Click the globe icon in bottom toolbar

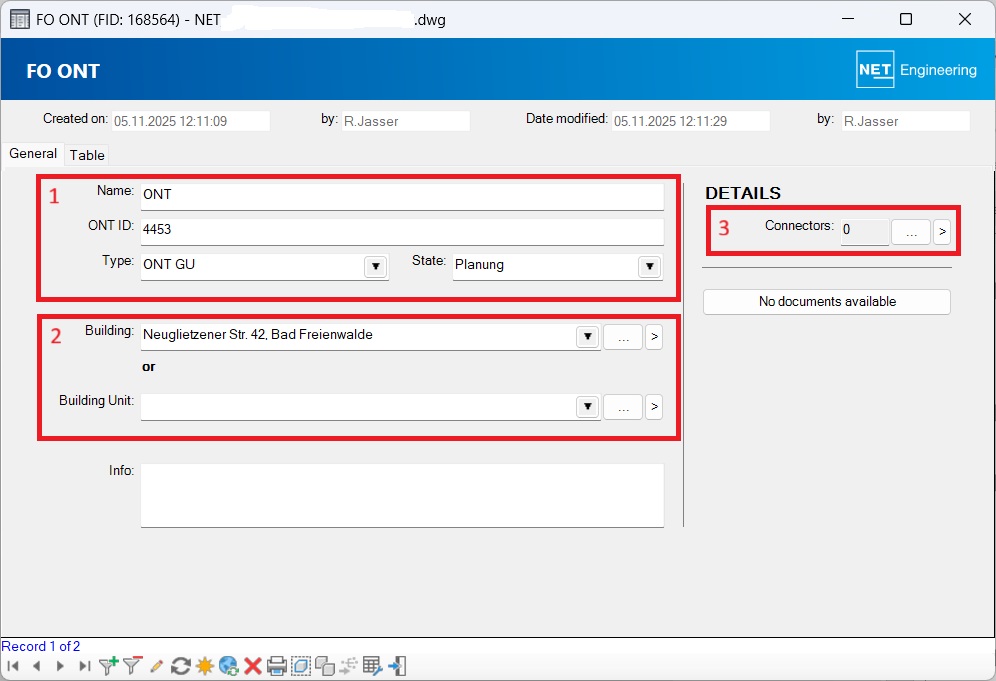(x=229, y=666)
